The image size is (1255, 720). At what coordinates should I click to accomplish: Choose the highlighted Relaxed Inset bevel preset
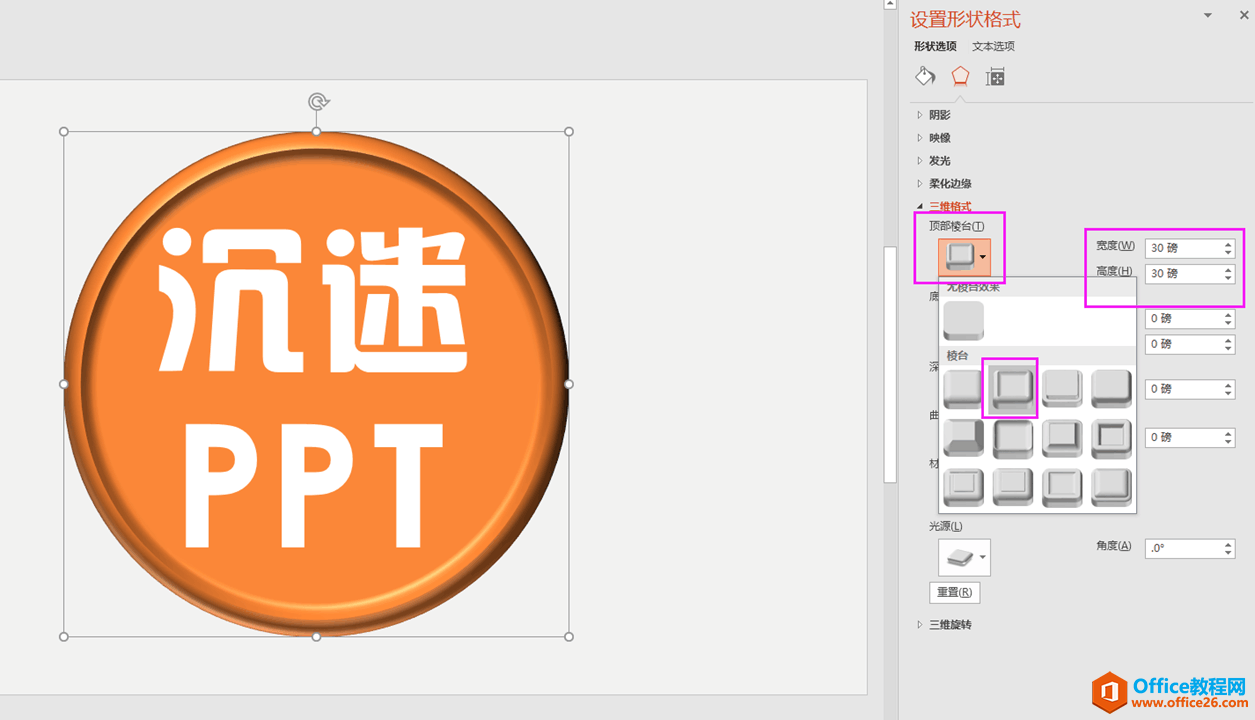(1012, 388)
